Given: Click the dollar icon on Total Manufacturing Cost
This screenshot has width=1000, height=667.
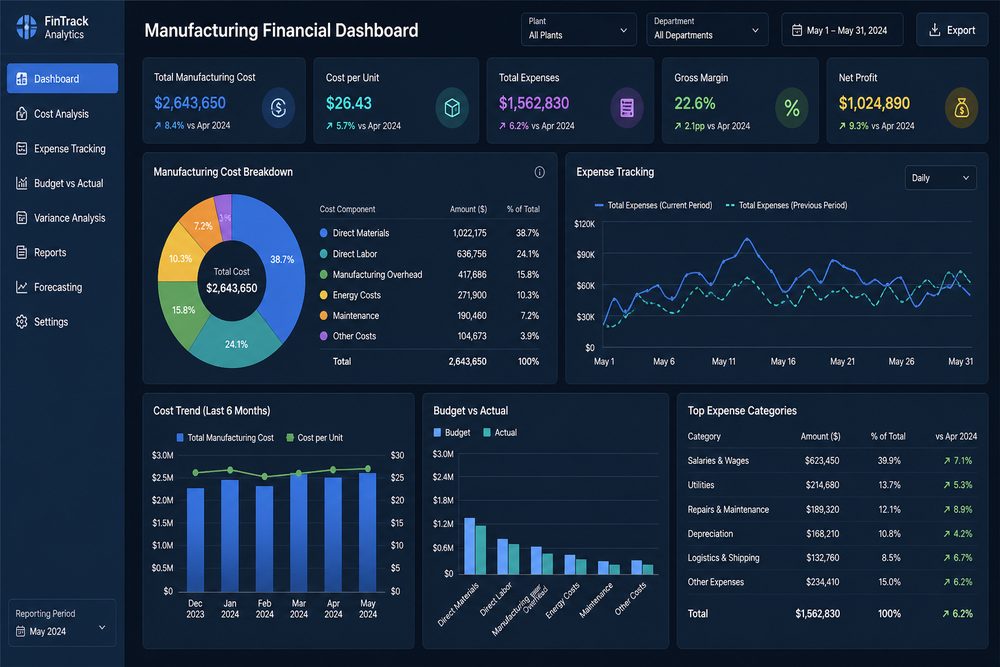Looking at the screenshot, I should click(x=278, y=108).
